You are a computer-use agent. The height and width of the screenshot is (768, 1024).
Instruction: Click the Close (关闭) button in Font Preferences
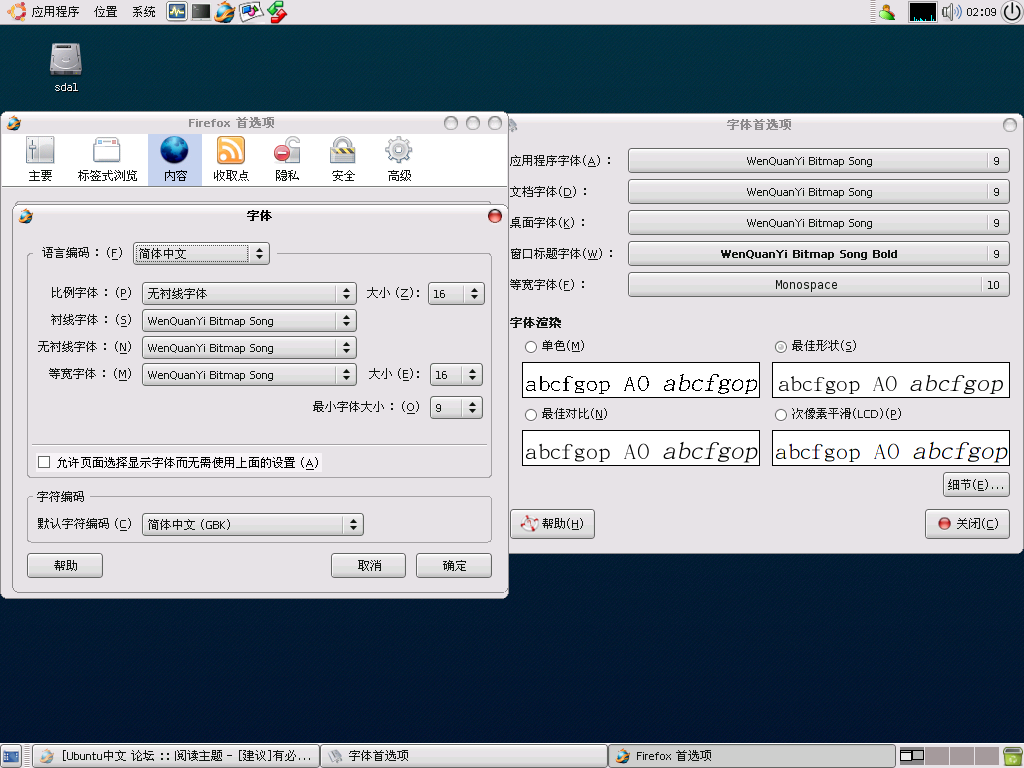(x=967, y=524)
